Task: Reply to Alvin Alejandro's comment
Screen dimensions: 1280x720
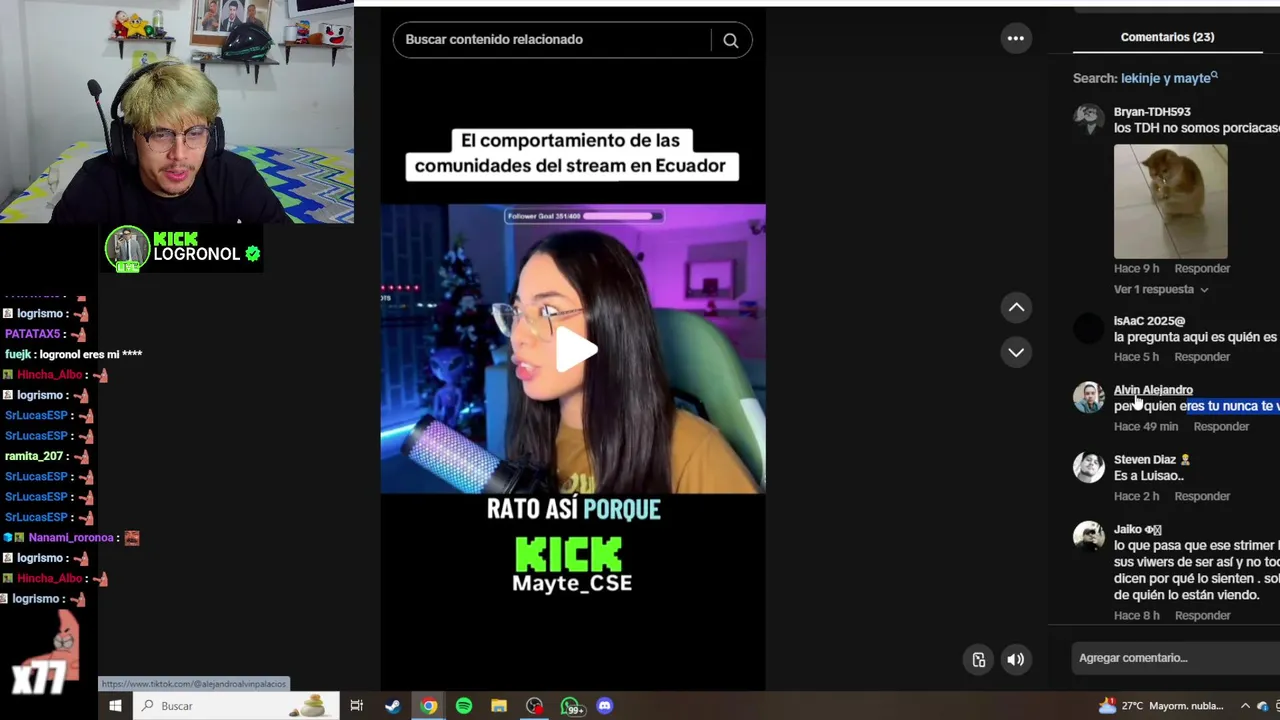Action: click(x=1221, y=426)
